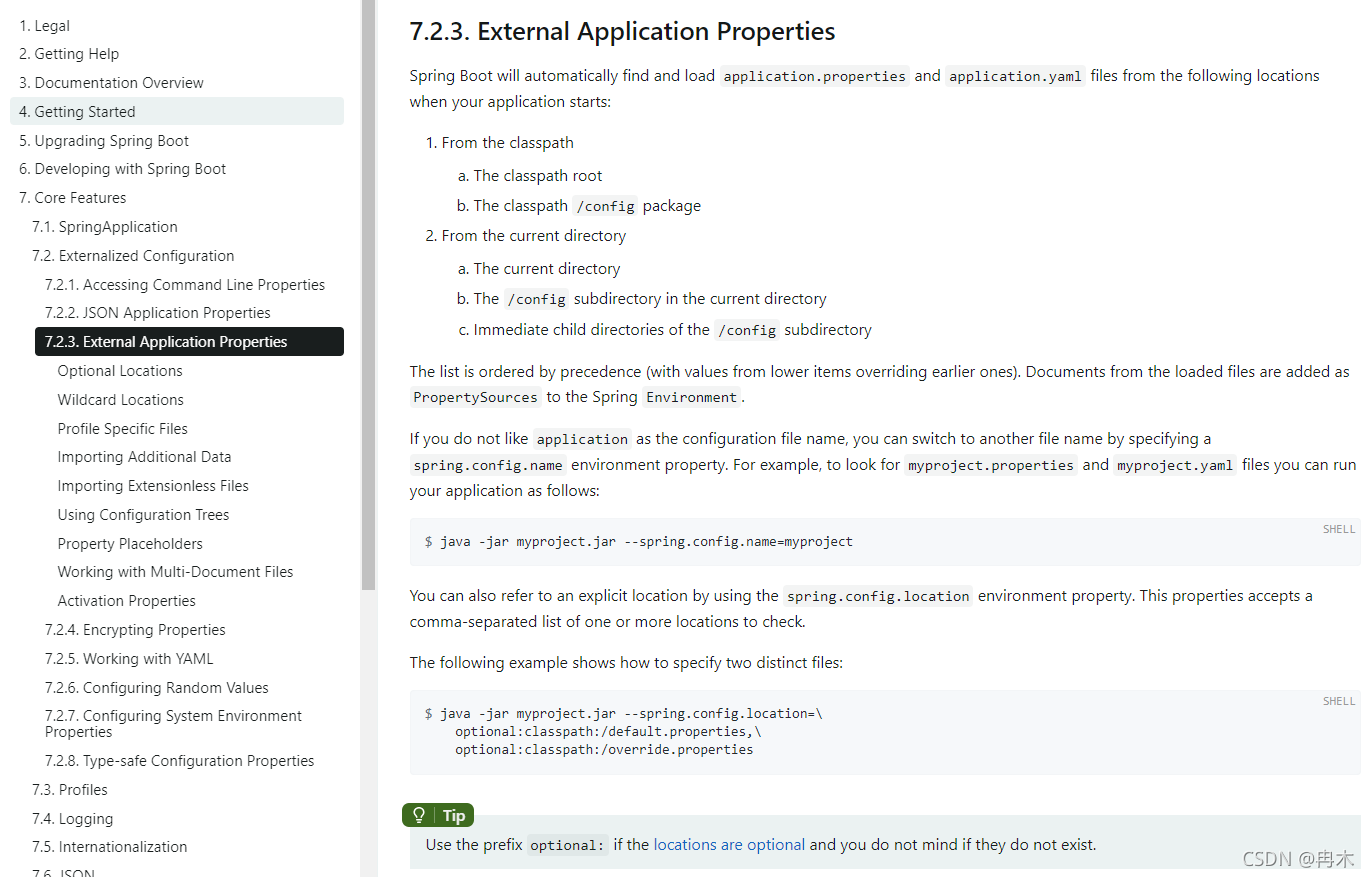Jump to Importing Additional Data subsection
Screen dimensions: 1369x877
[144, 457]
